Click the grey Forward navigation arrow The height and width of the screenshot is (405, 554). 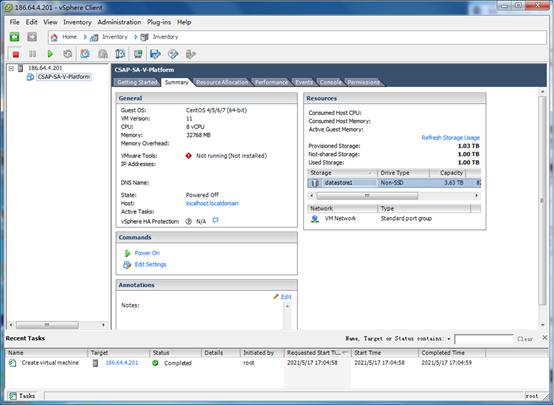[x=32, y=37]
